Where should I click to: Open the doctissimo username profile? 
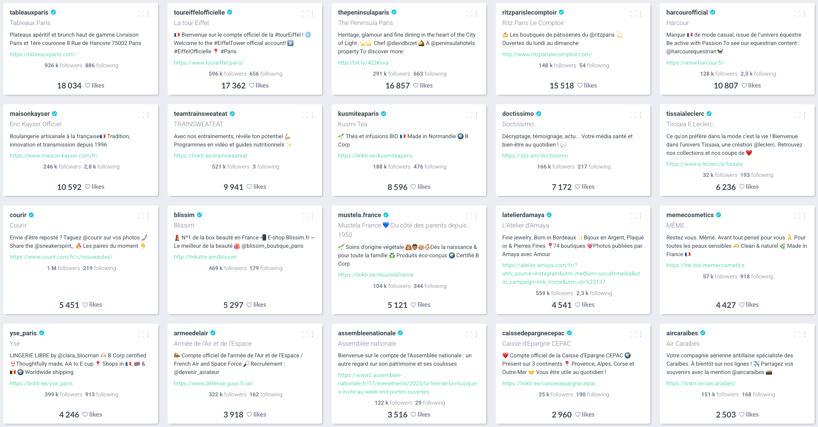click(518, 114)
